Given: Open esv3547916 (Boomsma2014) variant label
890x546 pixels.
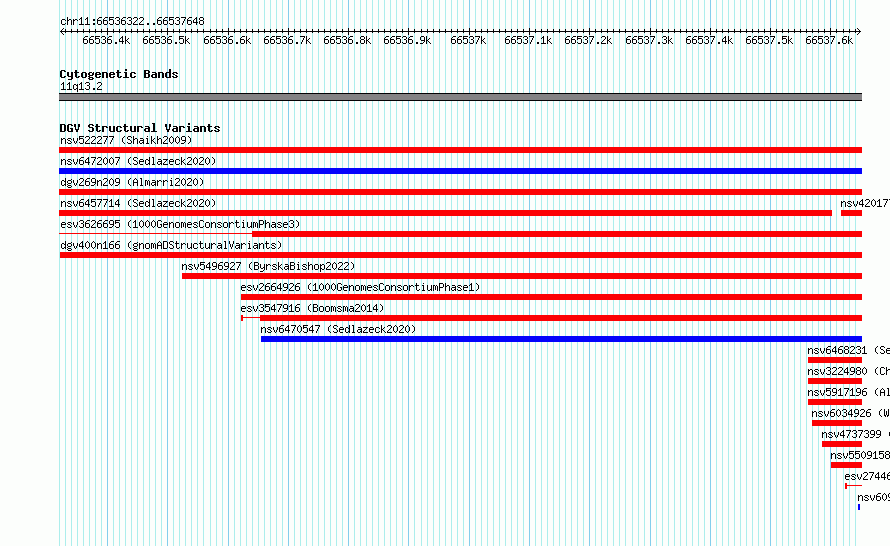Looking at the screenshot, I should point(312,308).
